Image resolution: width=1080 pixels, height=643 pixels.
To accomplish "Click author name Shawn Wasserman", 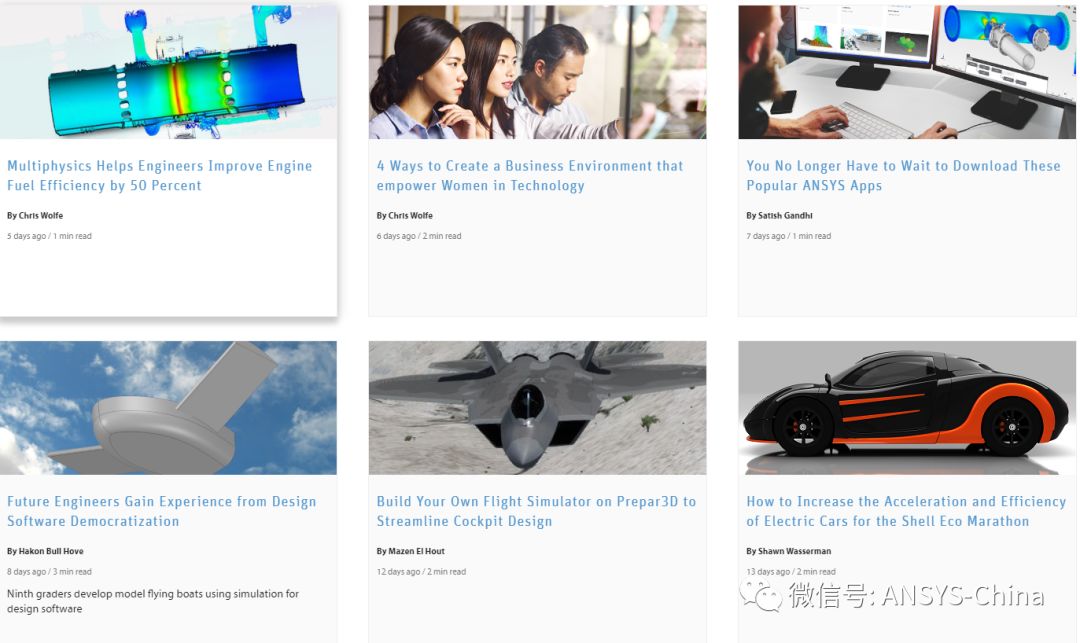I will 794,551.
